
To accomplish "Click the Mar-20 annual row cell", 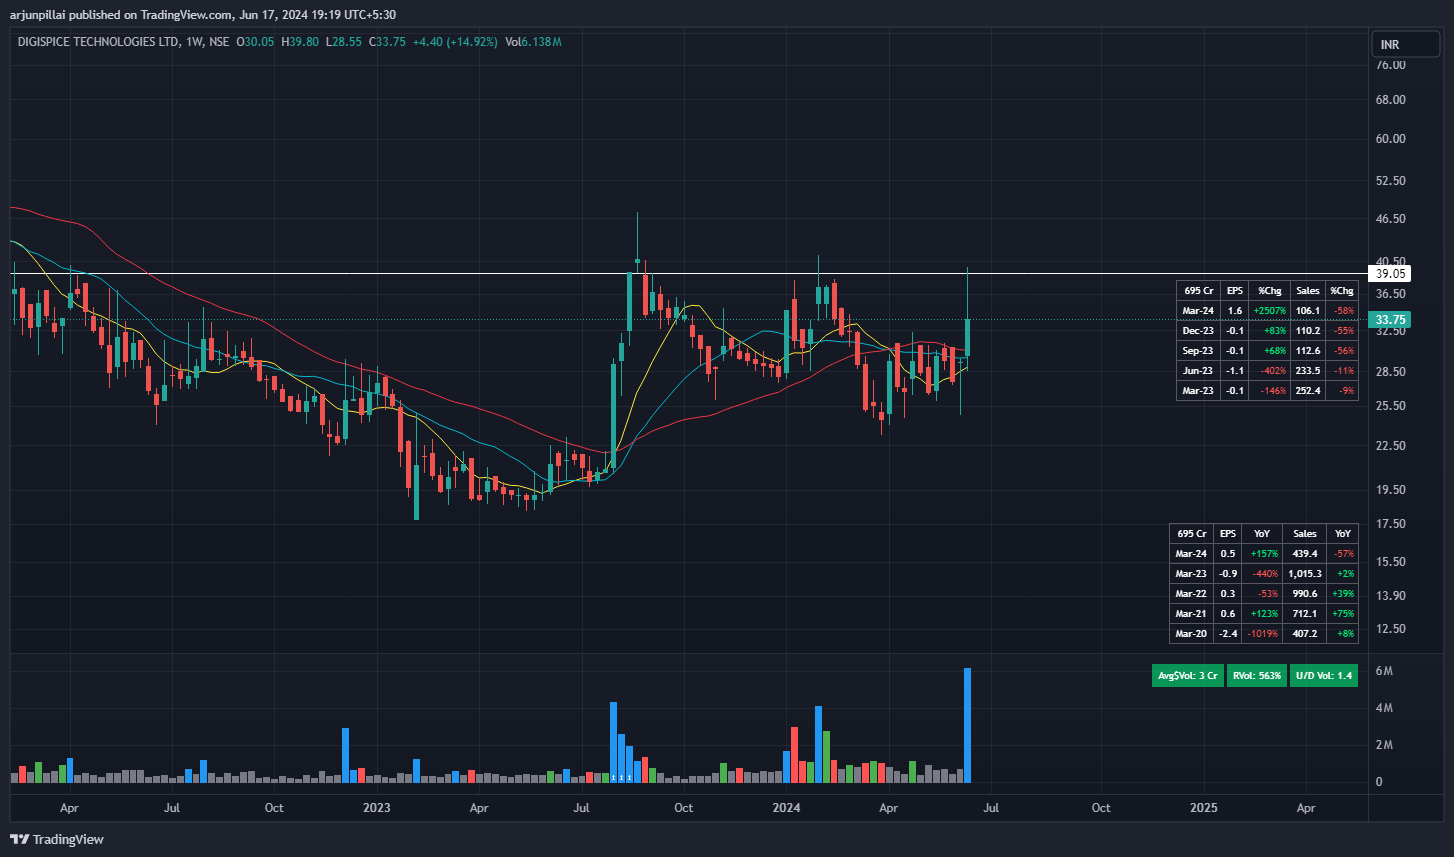I will tap(1191, 634).
